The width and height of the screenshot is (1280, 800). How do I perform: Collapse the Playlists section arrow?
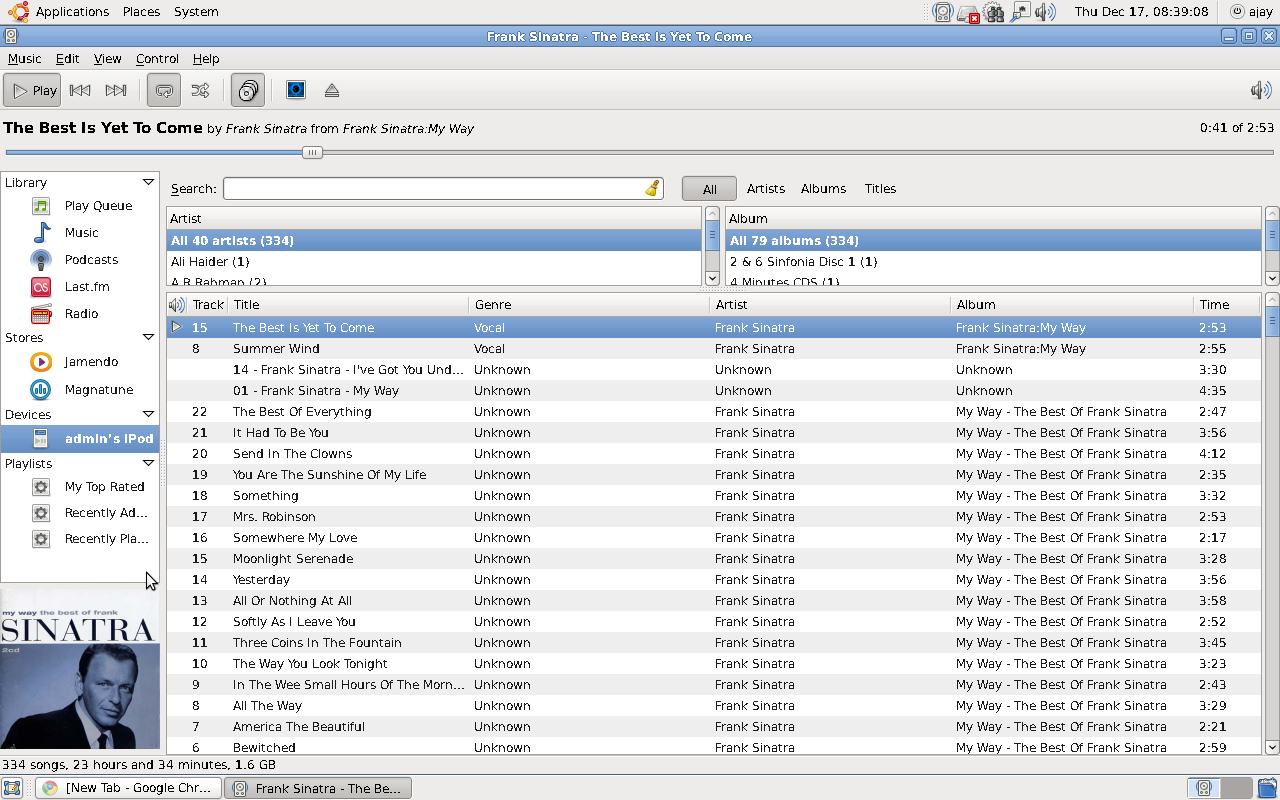[x=148, y=463]
